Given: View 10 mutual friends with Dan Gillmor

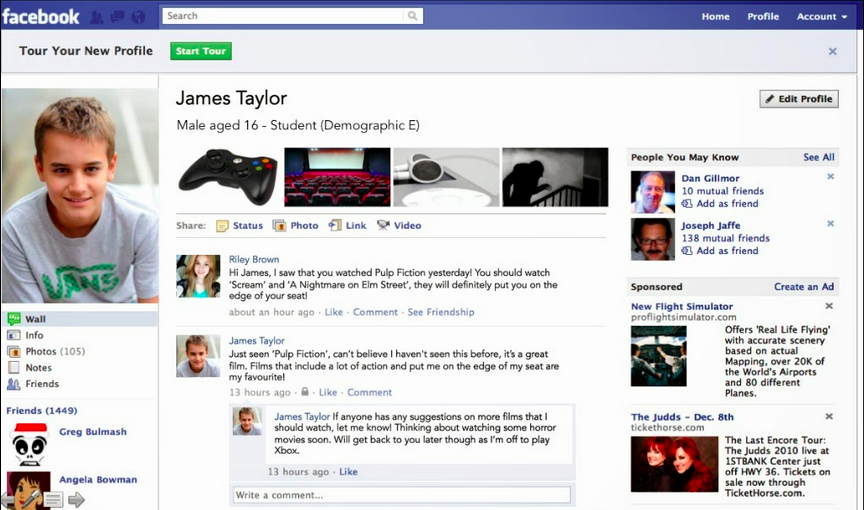Looking at the screenshot, I should [x=723, y=191].
